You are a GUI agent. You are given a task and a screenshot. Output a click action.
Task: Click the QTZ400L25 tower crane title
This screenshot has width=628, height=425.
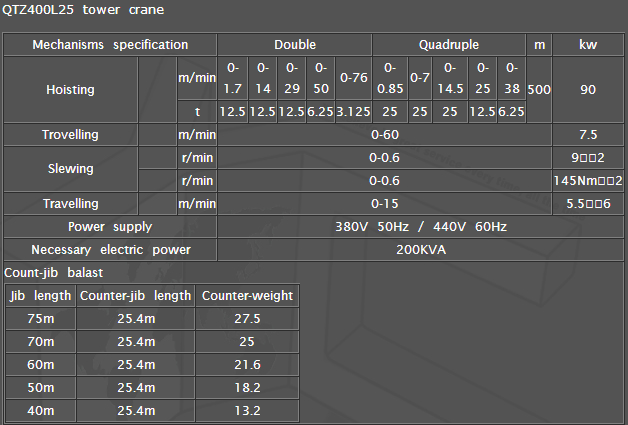(84, 10)
